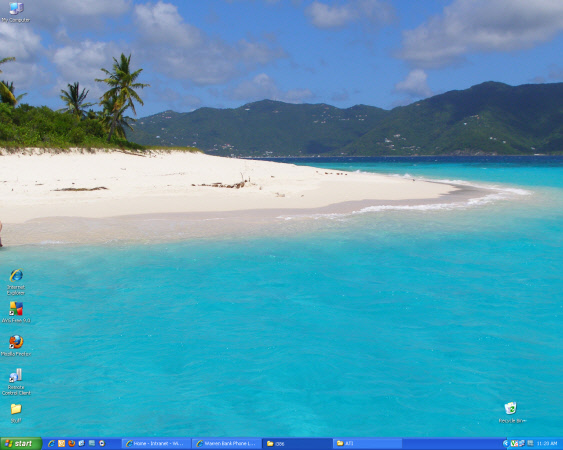This screenshot has width=563, height=450.
Task: Click the taskbar clock showing 11:20 AM
Action: (547, 444)
